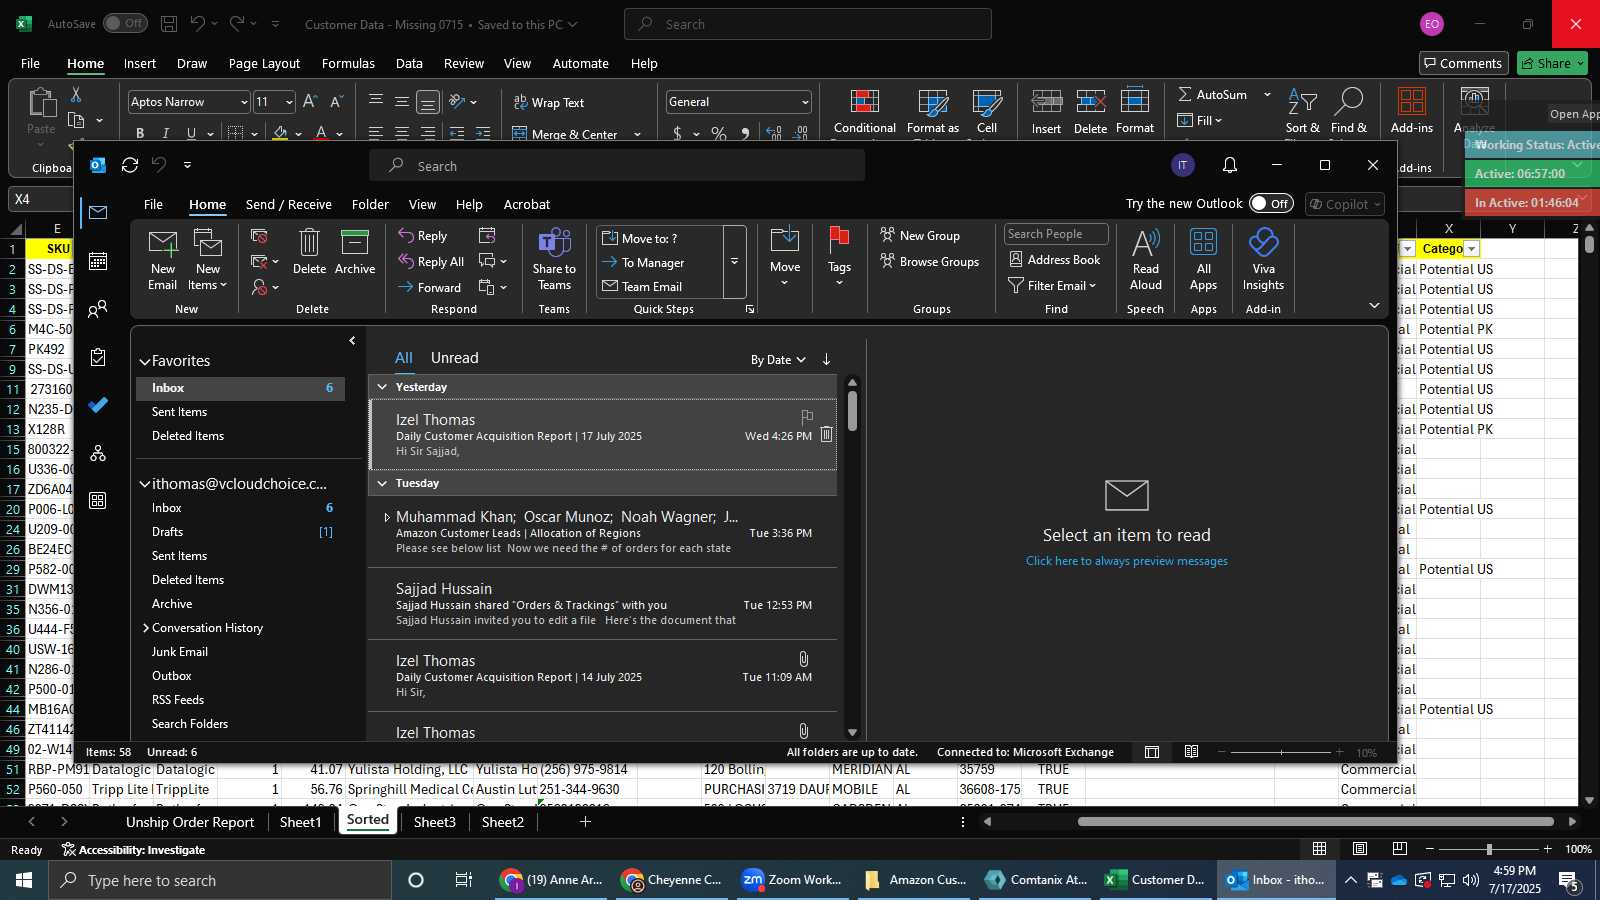Click Excel Share button

pos(1553,63)
